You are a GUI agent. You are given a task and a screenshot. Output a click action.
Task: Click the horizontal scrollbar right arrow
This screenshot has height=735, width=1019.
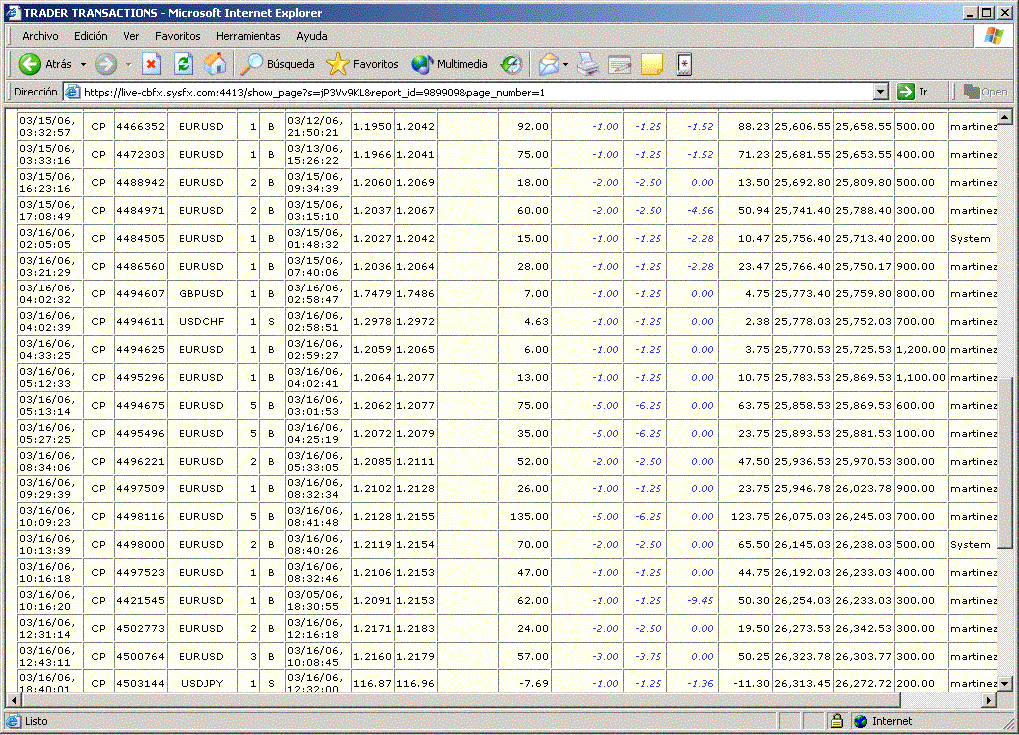[990, 700]
